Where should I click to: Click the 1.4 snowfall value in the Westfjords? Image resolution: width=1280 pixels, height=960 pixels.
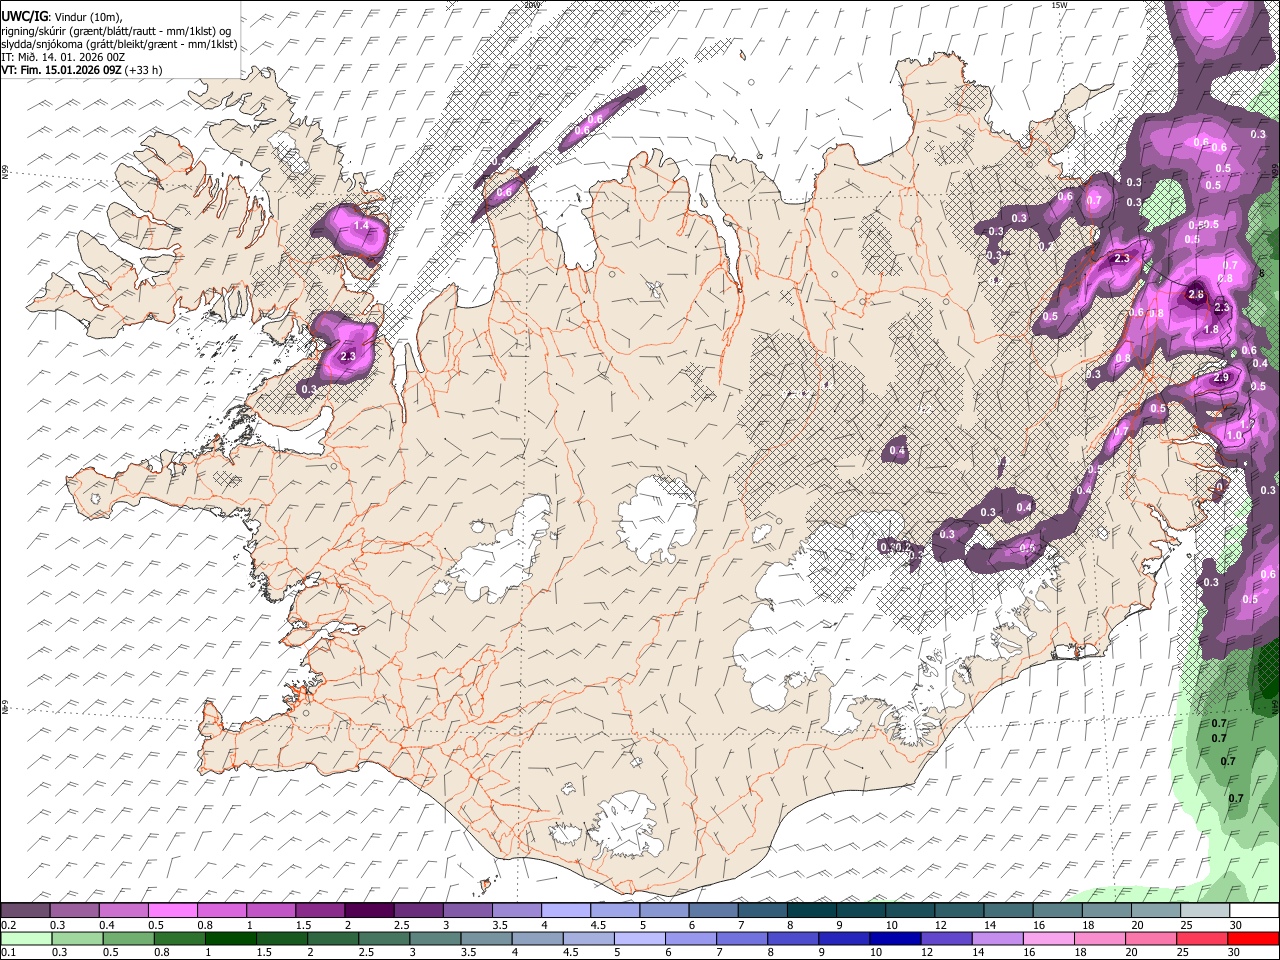pyautogui.click(x=362, y=227)
